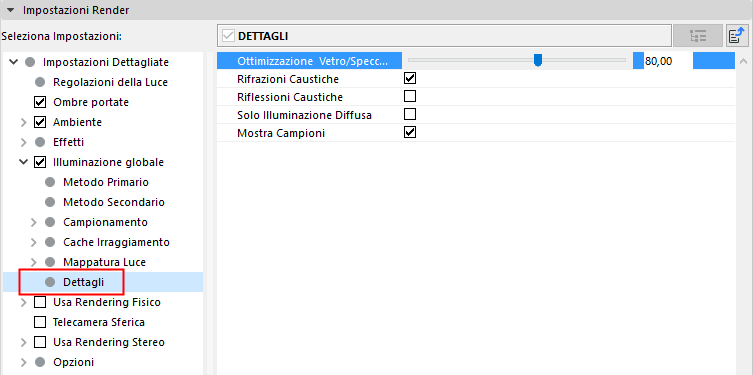Viewport: 753px width, 375px height.
Task: Enable Solo Illuminazione Diffusa checkbox
Action: pos(410,114)
